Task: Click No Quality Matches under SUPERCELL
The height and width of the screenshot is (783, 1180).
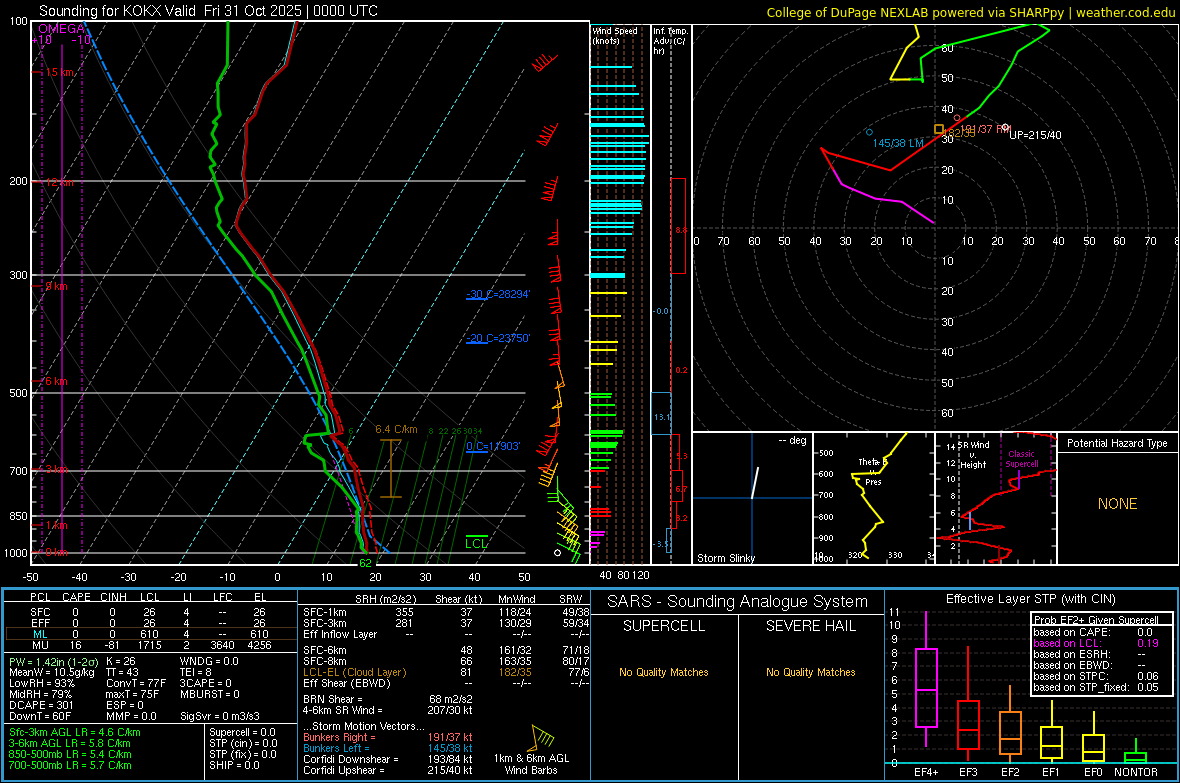Action: click(664, 672)
